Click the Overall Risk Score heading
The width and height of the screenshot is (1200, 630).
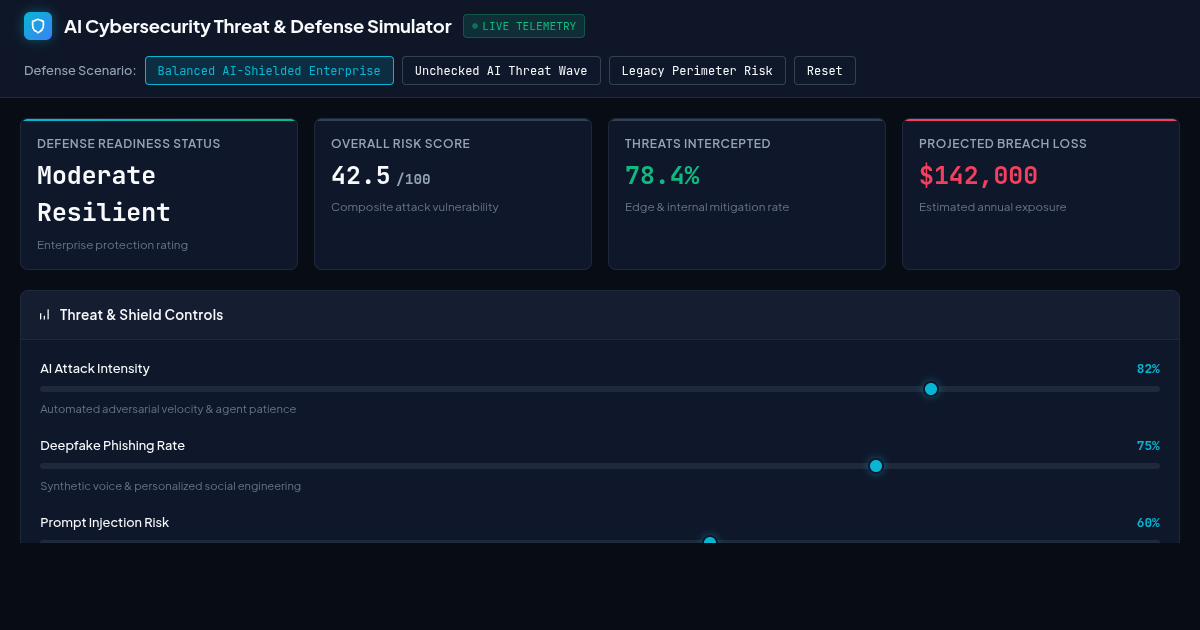[400, 144]
